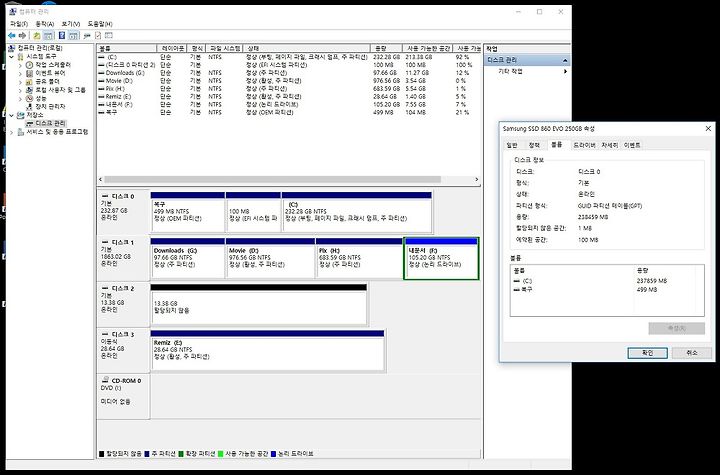720x475 pixels.
Task: Collapse the Storage tree node
Action: [x=11, y=115]
